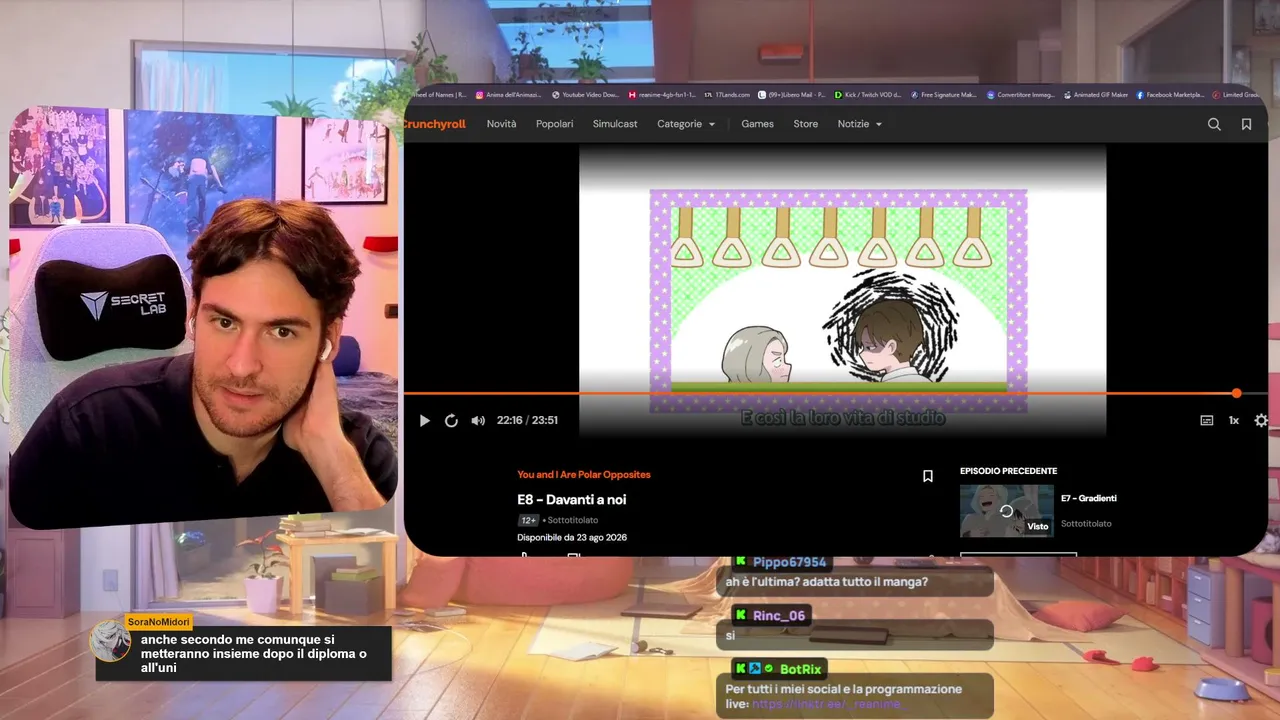Click the E8 - Davanti a noi title
1280x720 pixels.
[572, 499]
